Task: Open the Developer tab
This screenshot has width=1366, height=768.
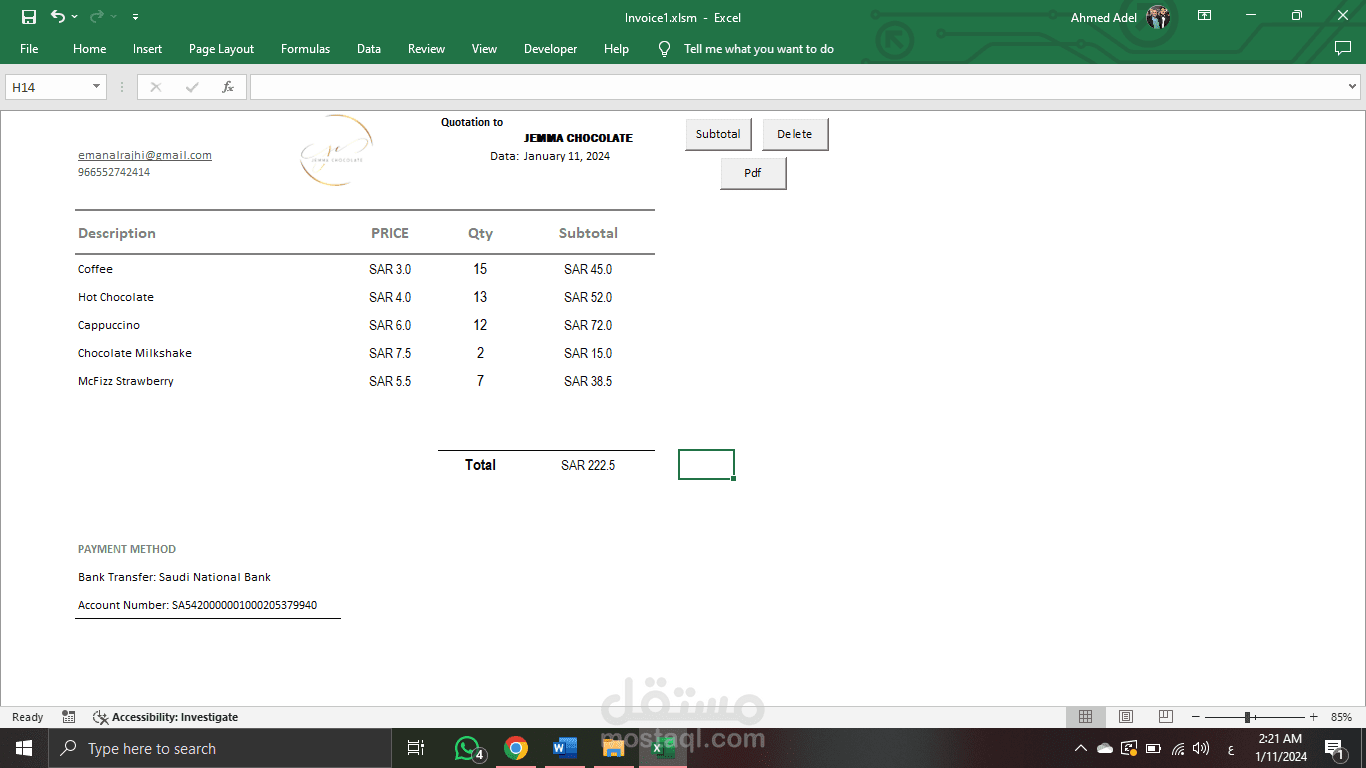Action: click(x=550, y=49)
